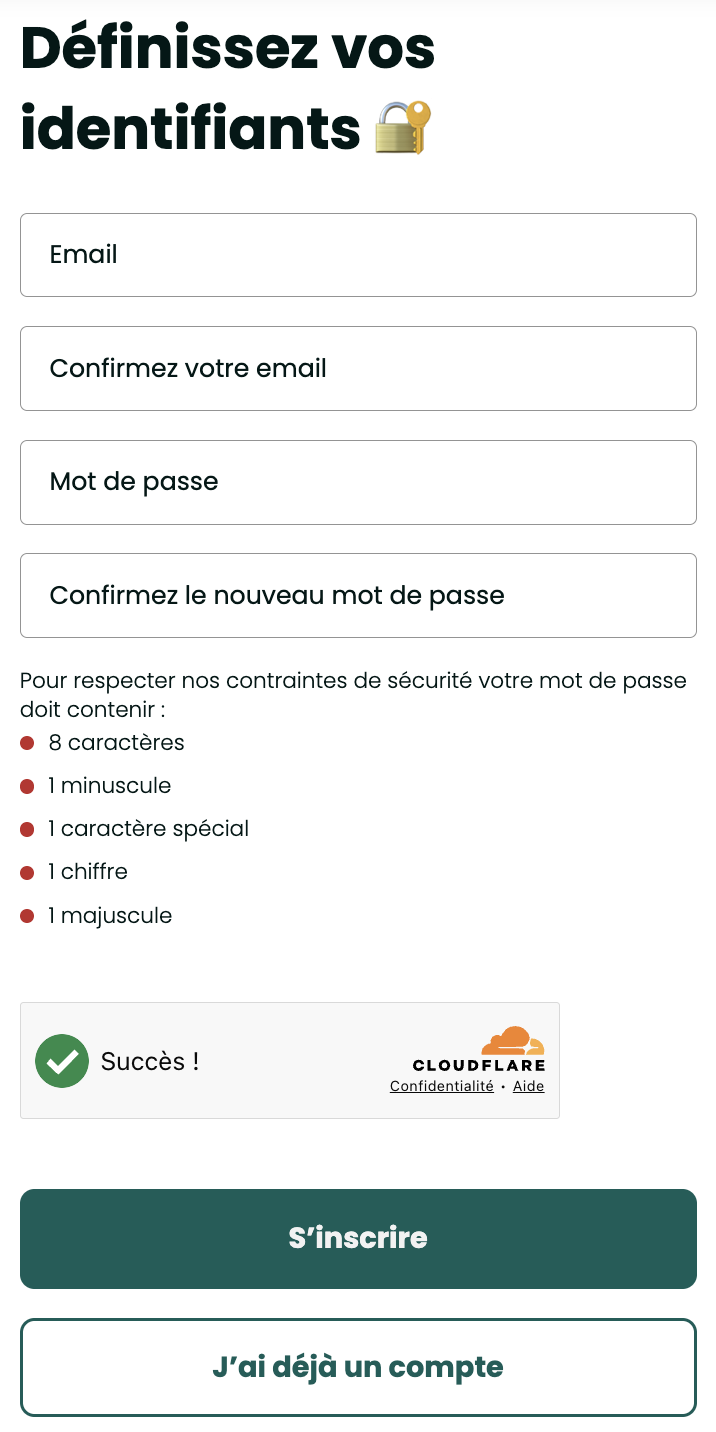
Task: Open the Confidentialité link
Action: pyautogui.click(x=441, y=1086)
